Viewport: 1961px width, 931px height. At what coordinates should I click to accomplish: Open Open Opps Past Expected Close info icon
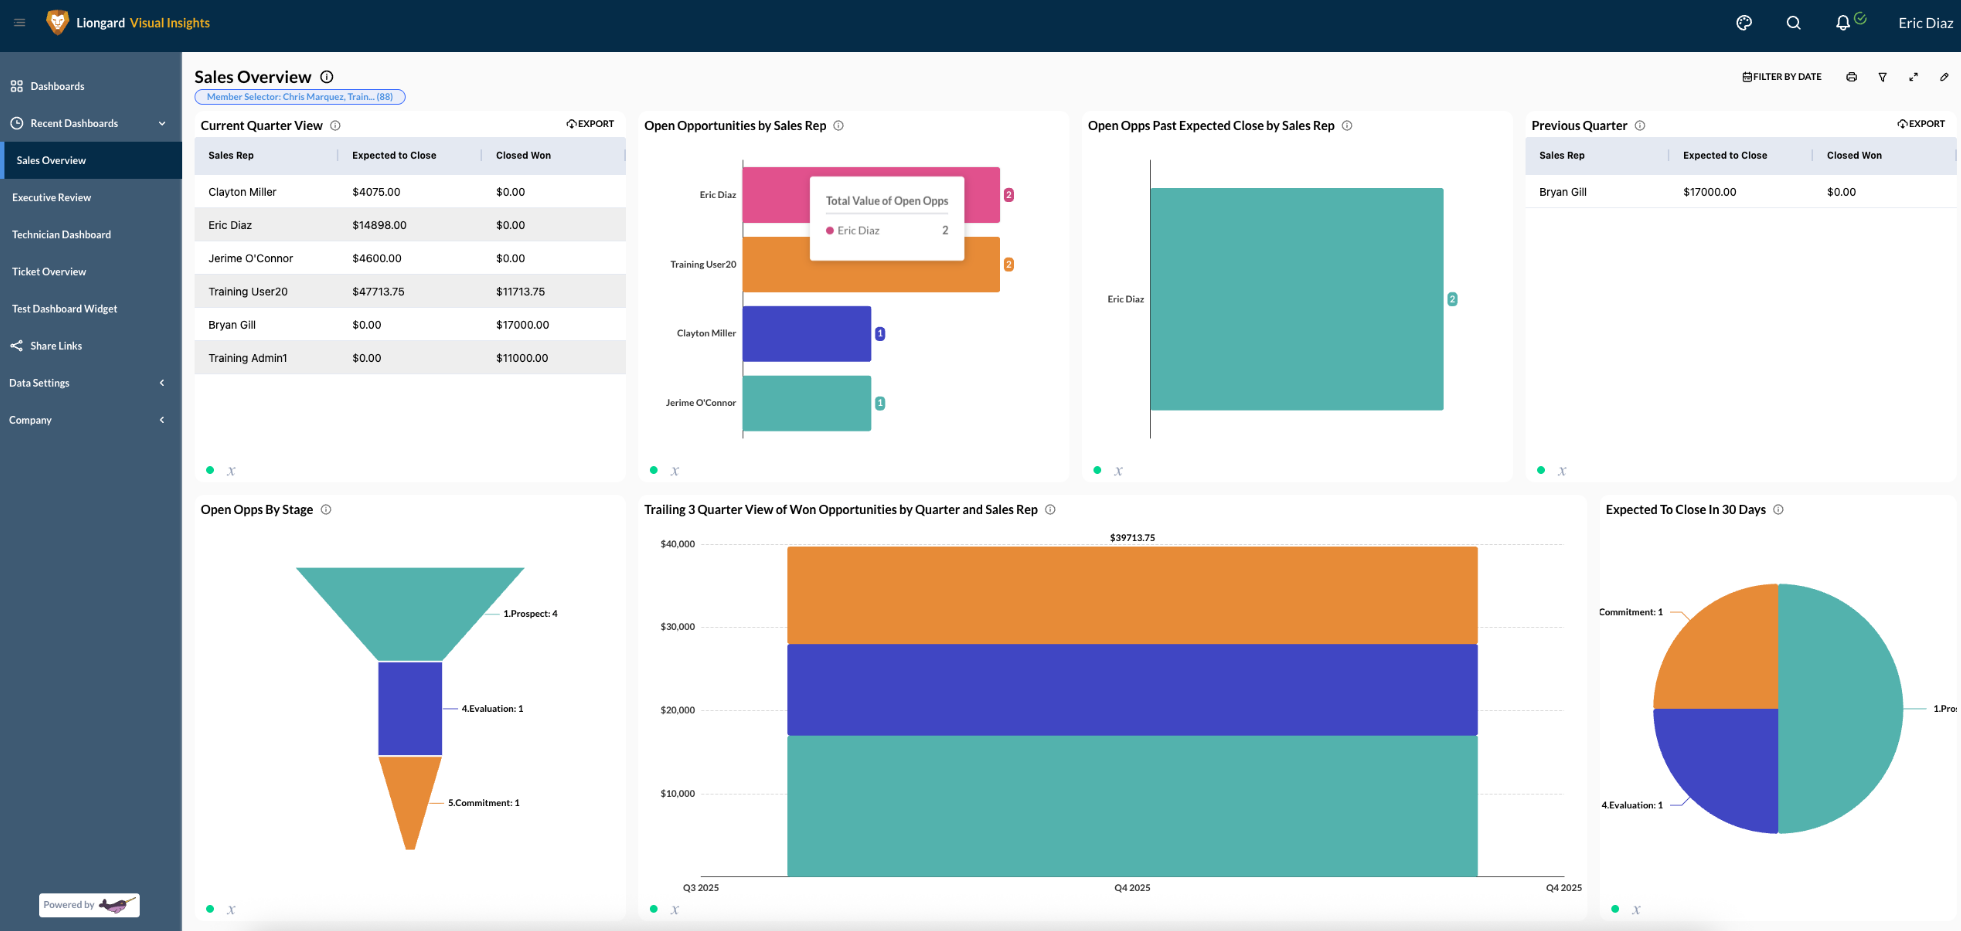tap(1347, 126)
